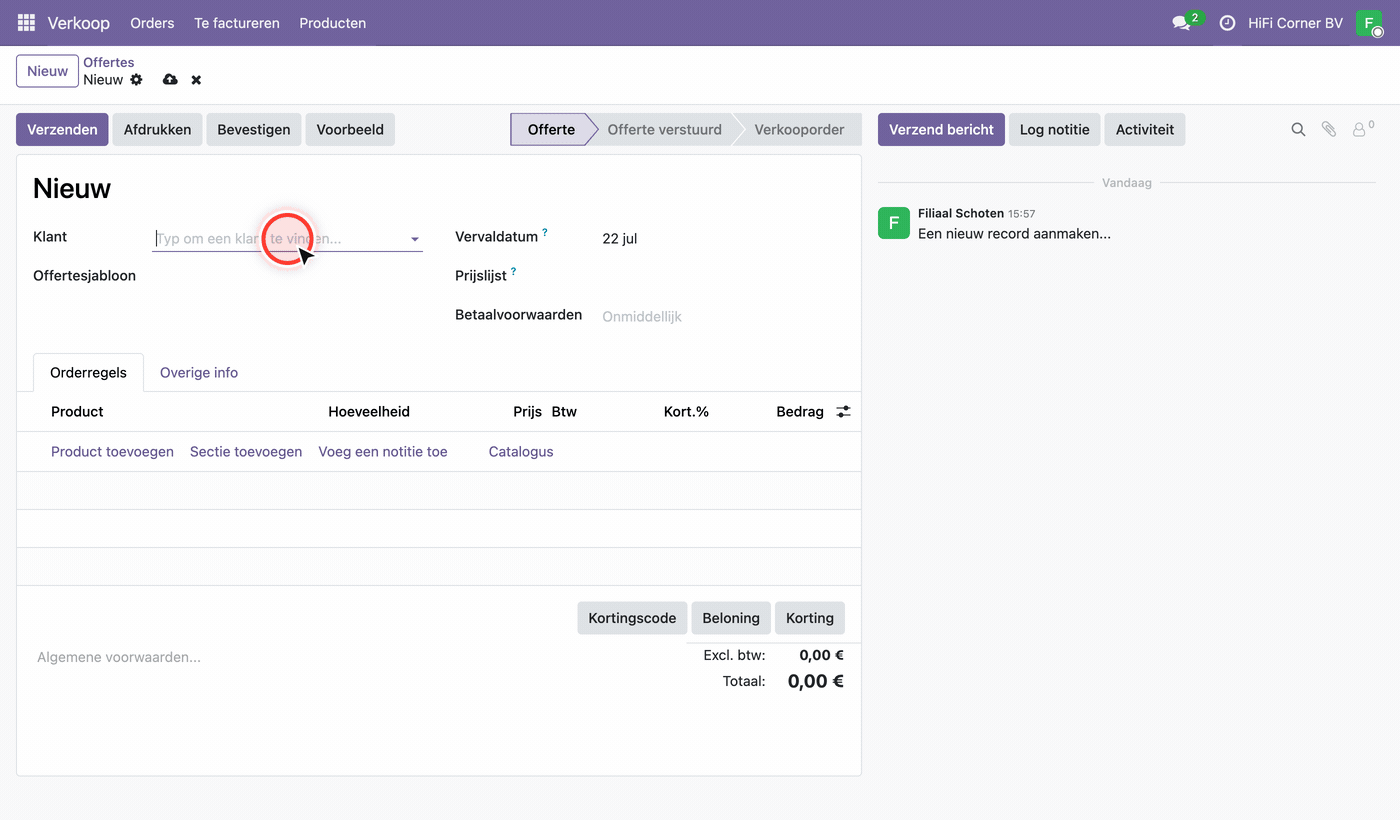The width and height of the screenshot is (1400, 820).
Task: Click the Afdrukken button
Action: coord(157,129)
